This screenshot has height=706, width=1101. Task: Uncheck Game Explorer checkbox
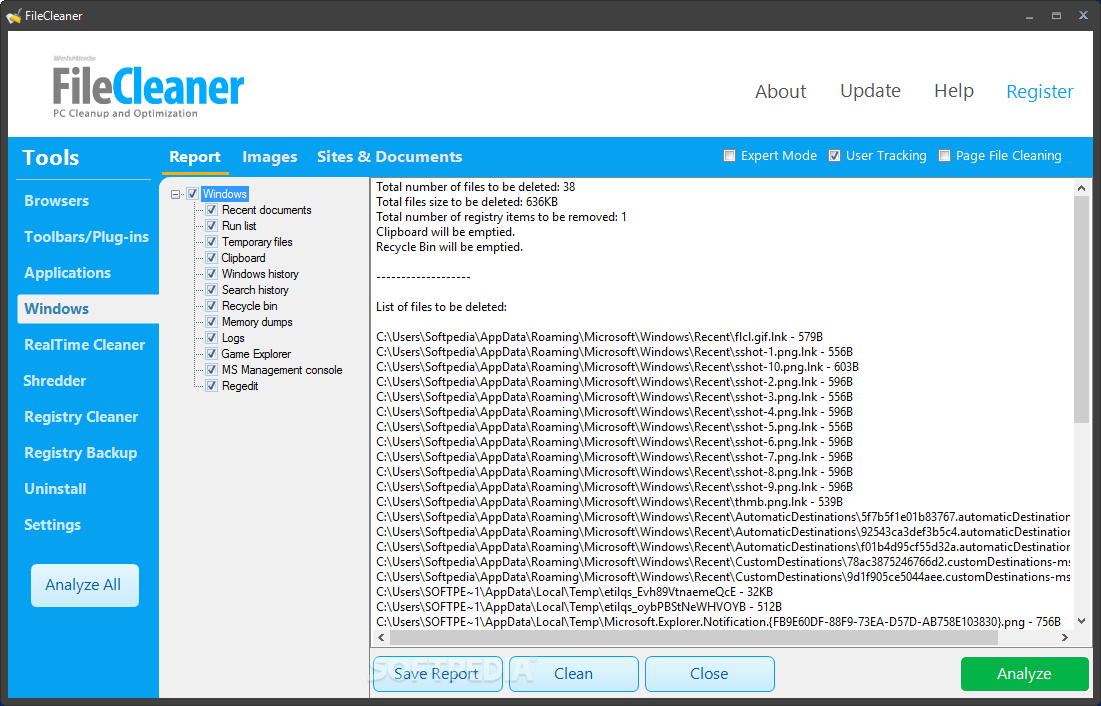[x=211, y=353]
